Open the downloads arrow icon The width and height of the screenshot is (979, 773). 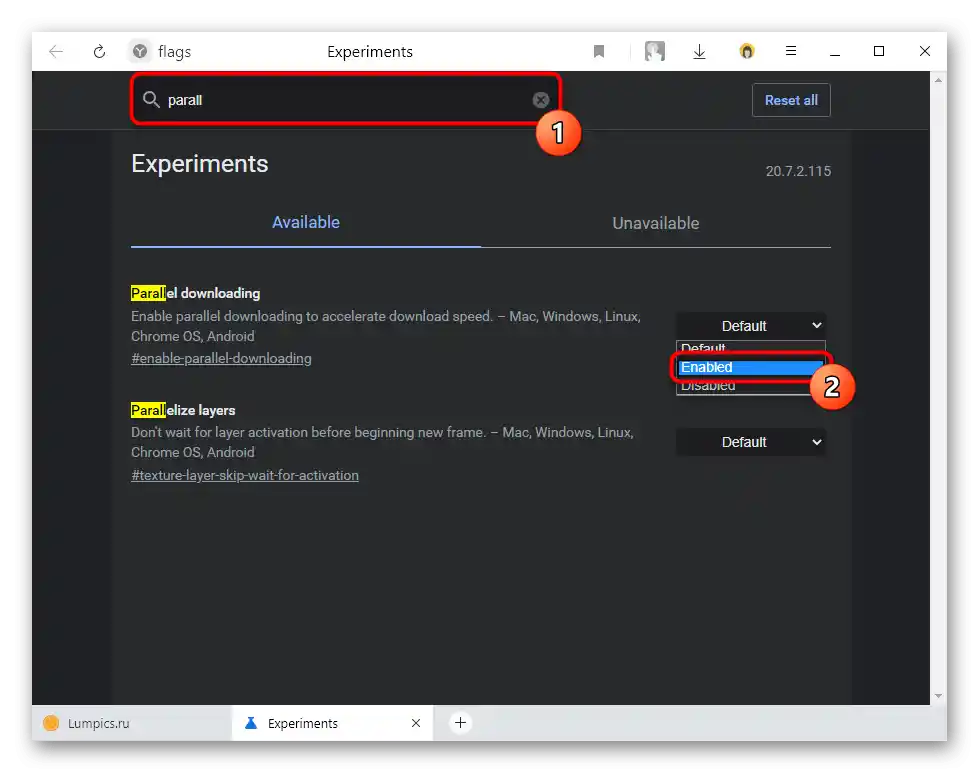point(699,51)
